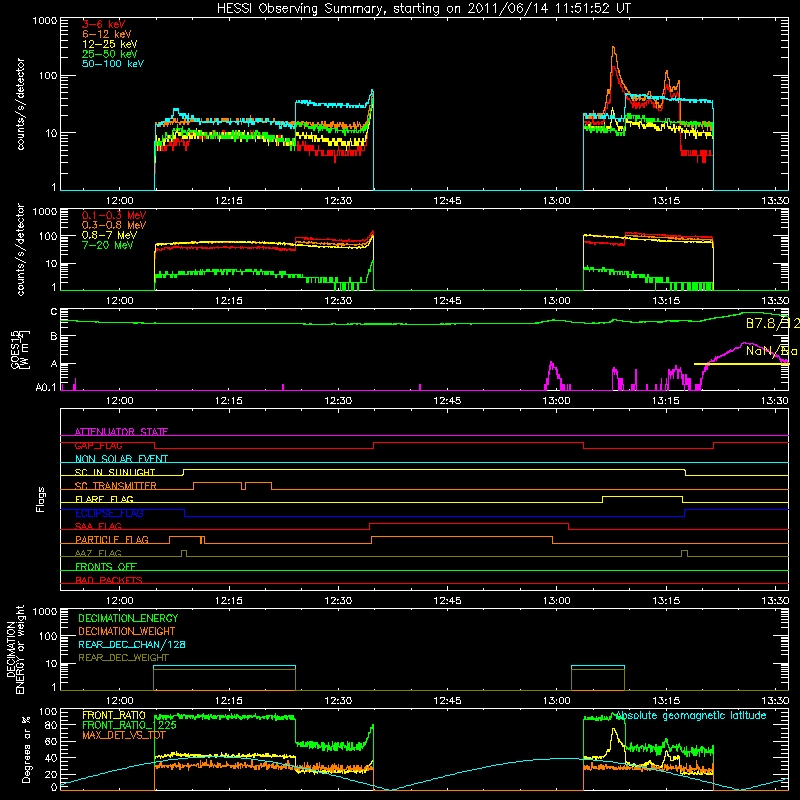
Task: Click the HESSI Observing Summary plot title
Action: coord(423,8)
